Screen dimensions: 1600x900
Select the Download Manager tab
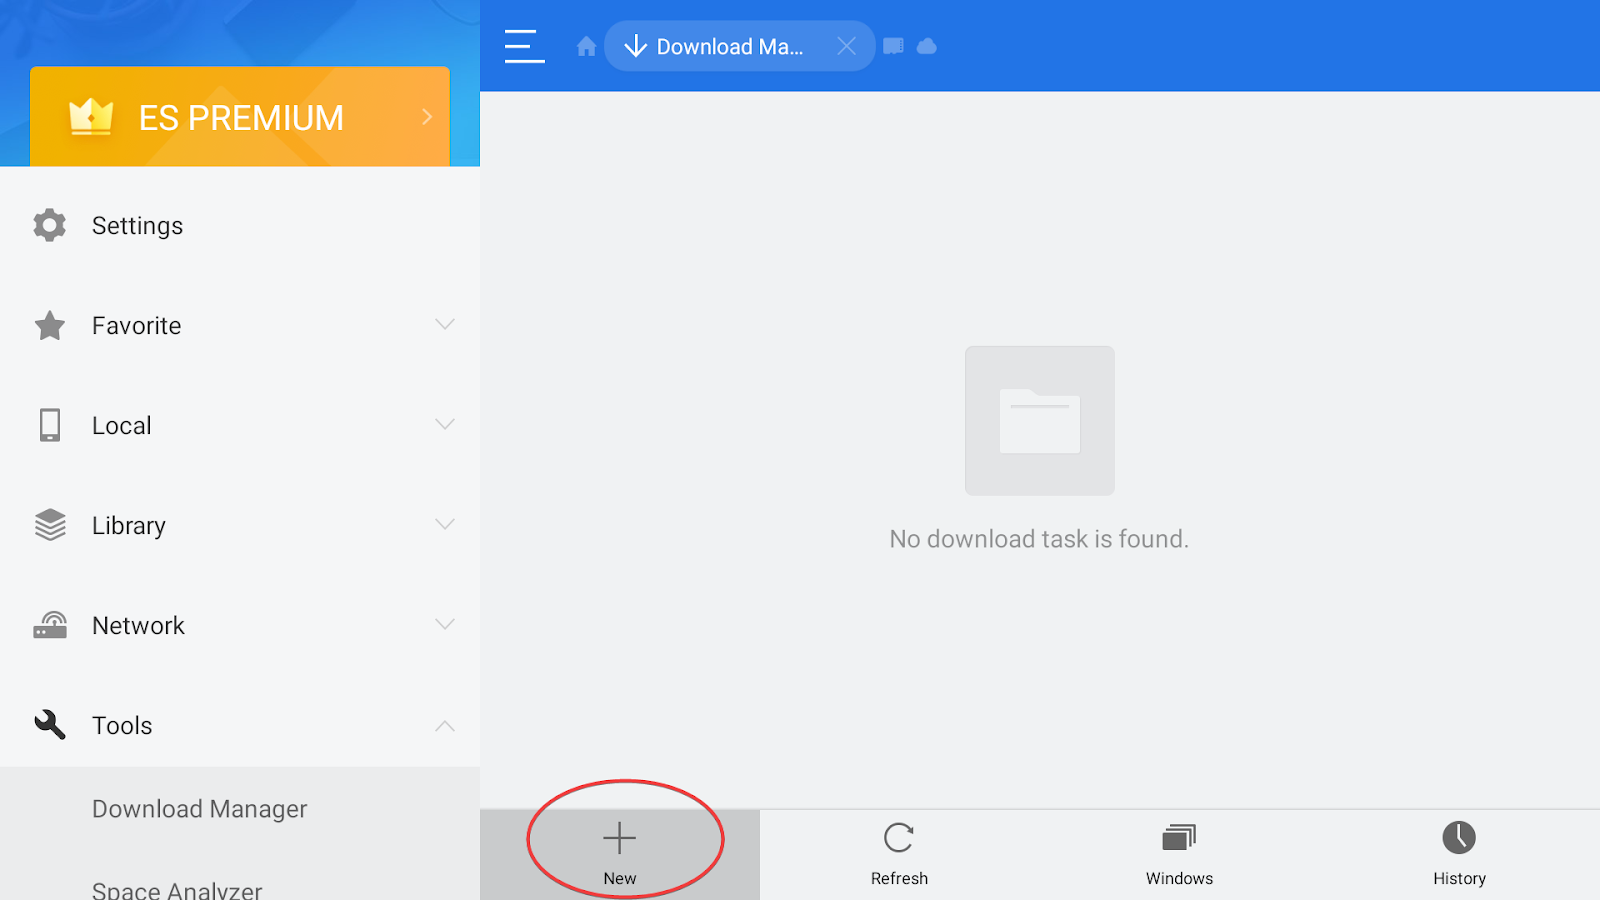coord(740,46)
